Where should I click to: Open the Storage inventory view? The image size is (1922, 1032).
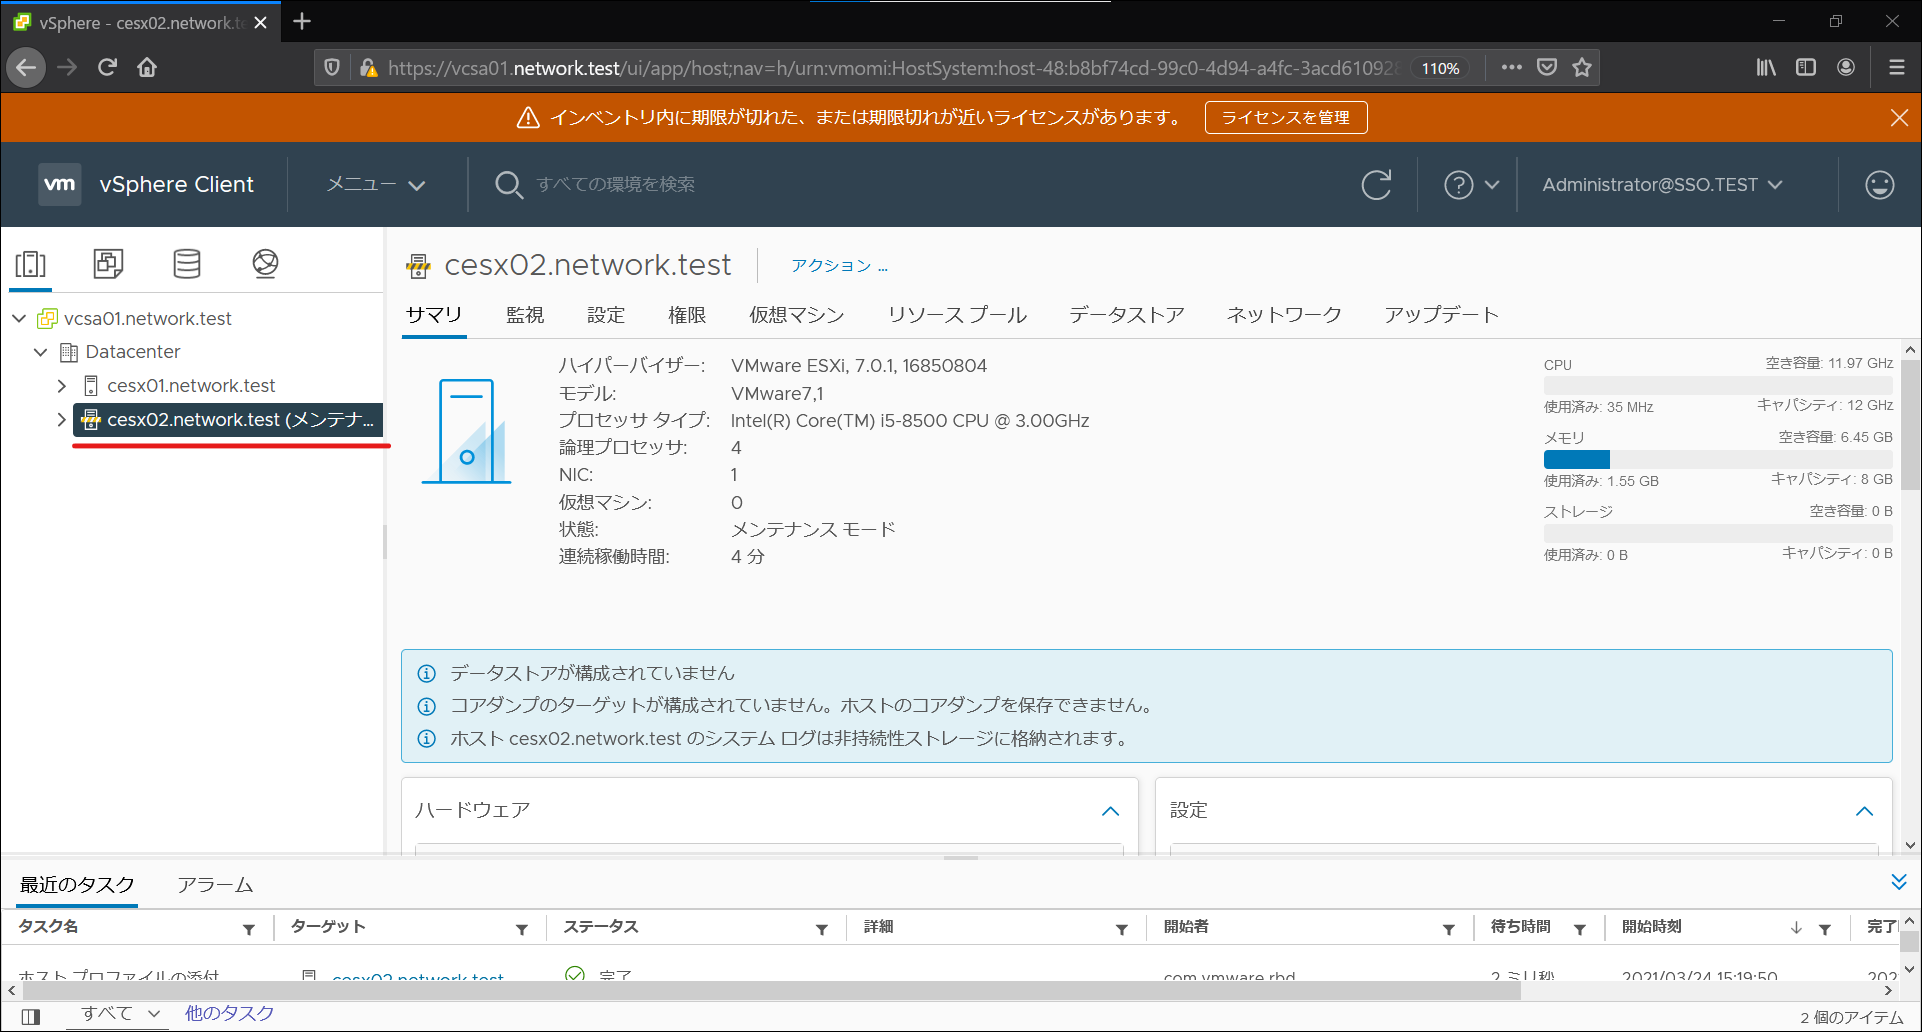[187, 264]
